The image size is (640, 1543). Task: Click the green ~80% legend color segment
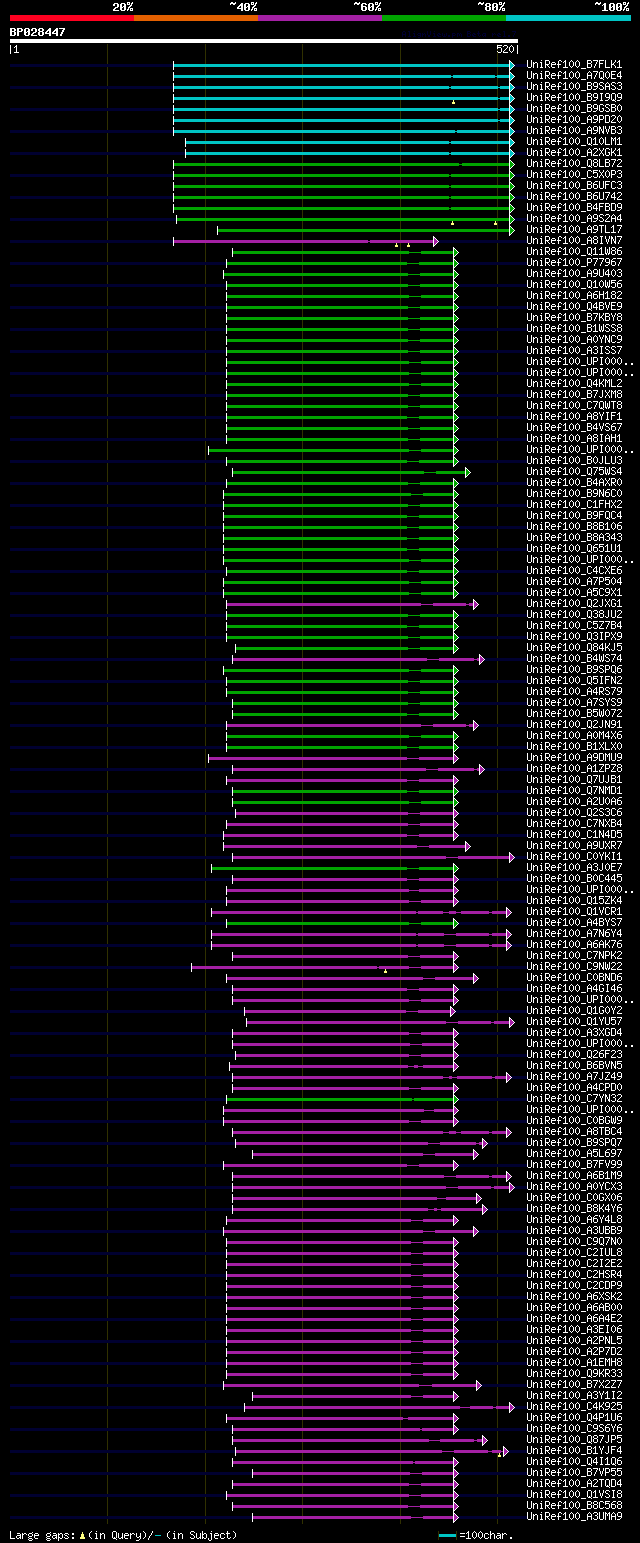pyautogui.click(x=444, y=18)
